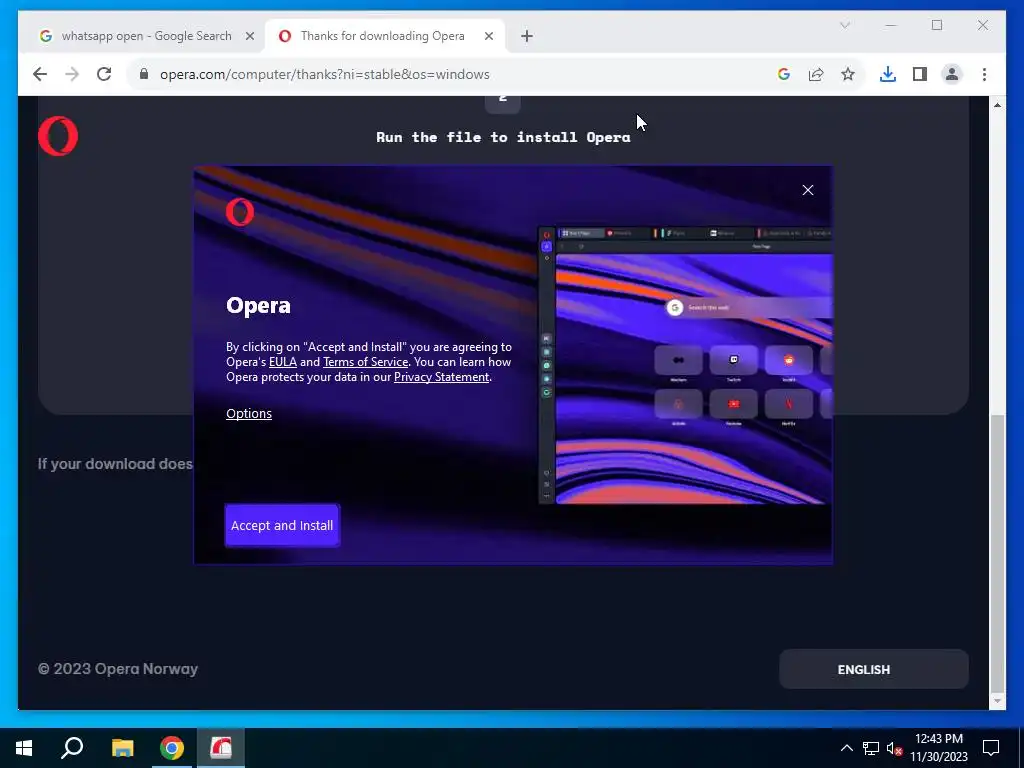This screenshot has width=1024, height=768.
Task: Open the Windows notification center
Action: (991, 748)
